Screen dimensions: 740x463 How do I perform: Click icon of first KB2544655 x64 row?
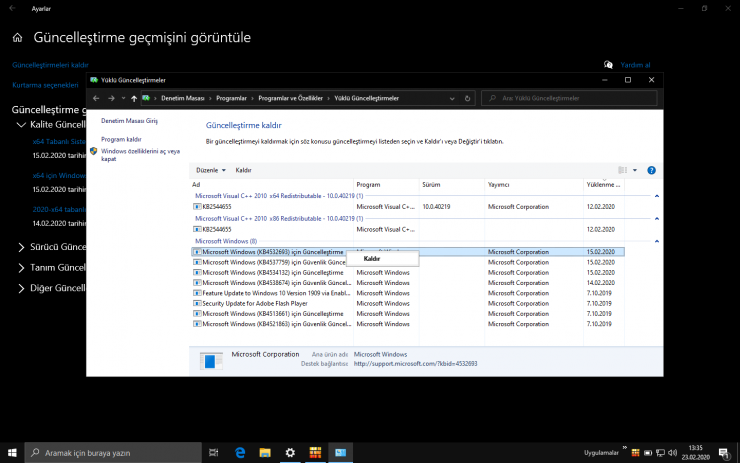tap(197, 207)
